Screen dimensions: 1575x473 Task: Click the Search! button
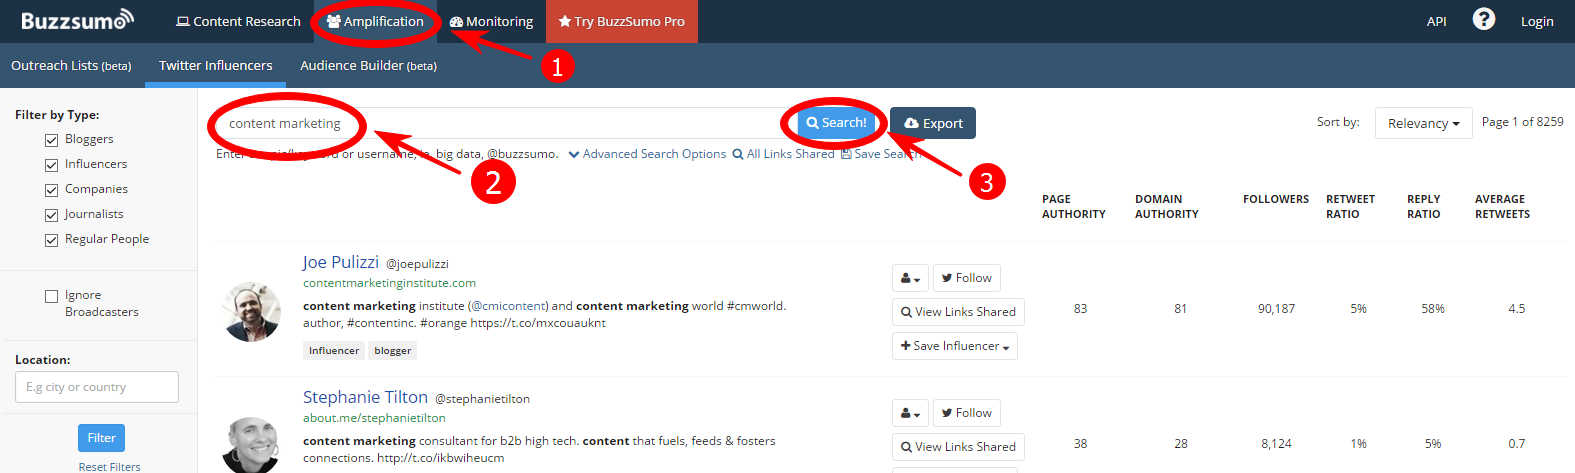click(836, 123)
